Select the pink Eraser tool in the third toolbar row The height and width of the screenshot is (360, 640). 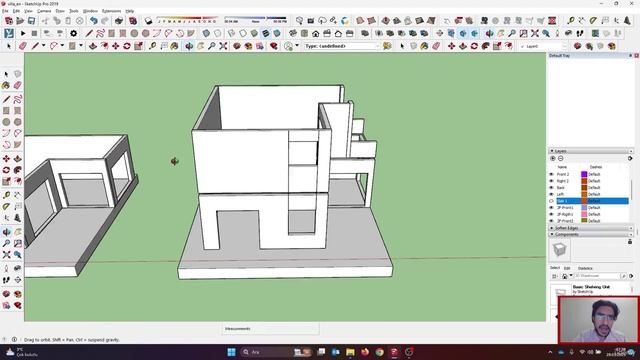pyautogui.click(x=22, y=46)
